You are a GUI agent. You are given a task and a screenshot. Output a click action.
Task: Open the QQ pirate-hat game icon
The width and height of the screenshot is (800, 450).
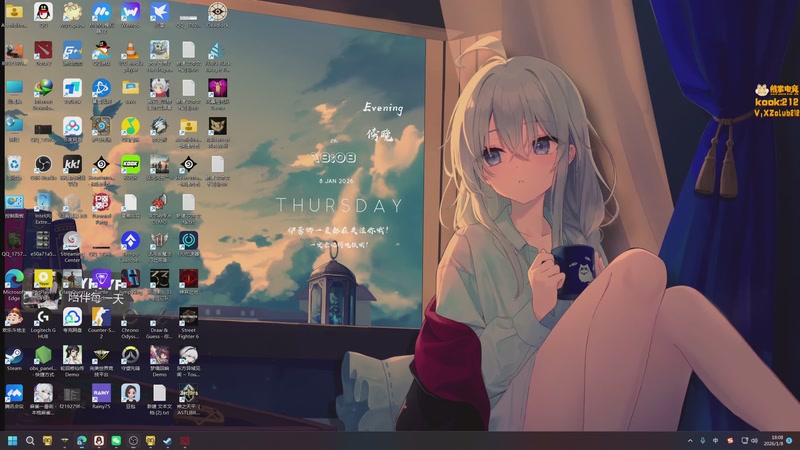[102, 50]
